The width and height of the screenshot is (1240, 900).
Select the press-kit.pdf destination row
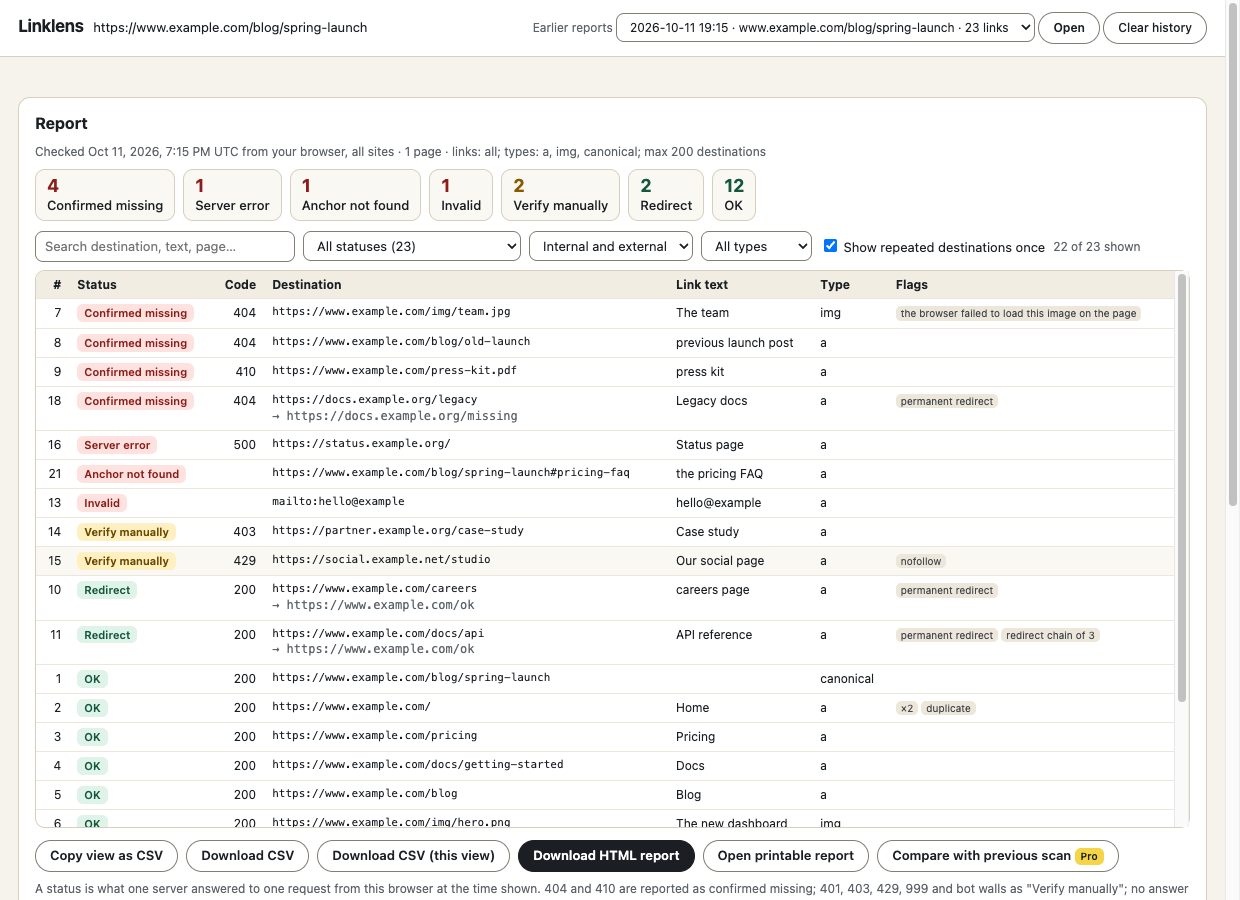[604, 372]
